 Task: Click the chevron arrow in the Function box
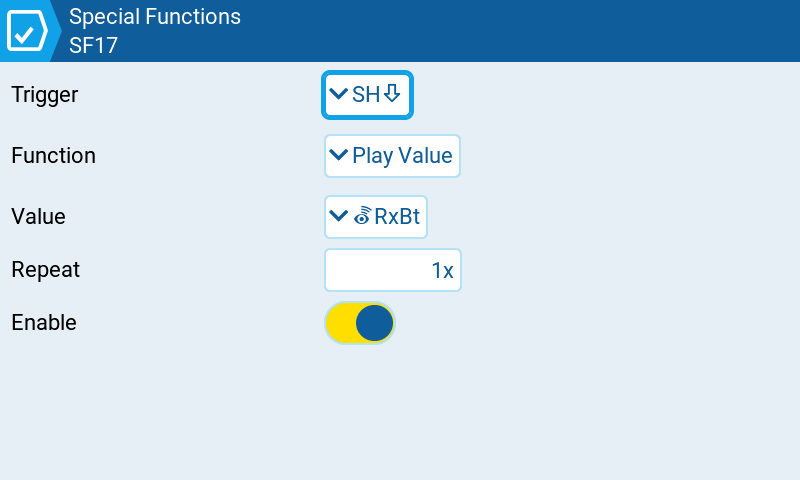click(x=338, y=155)
